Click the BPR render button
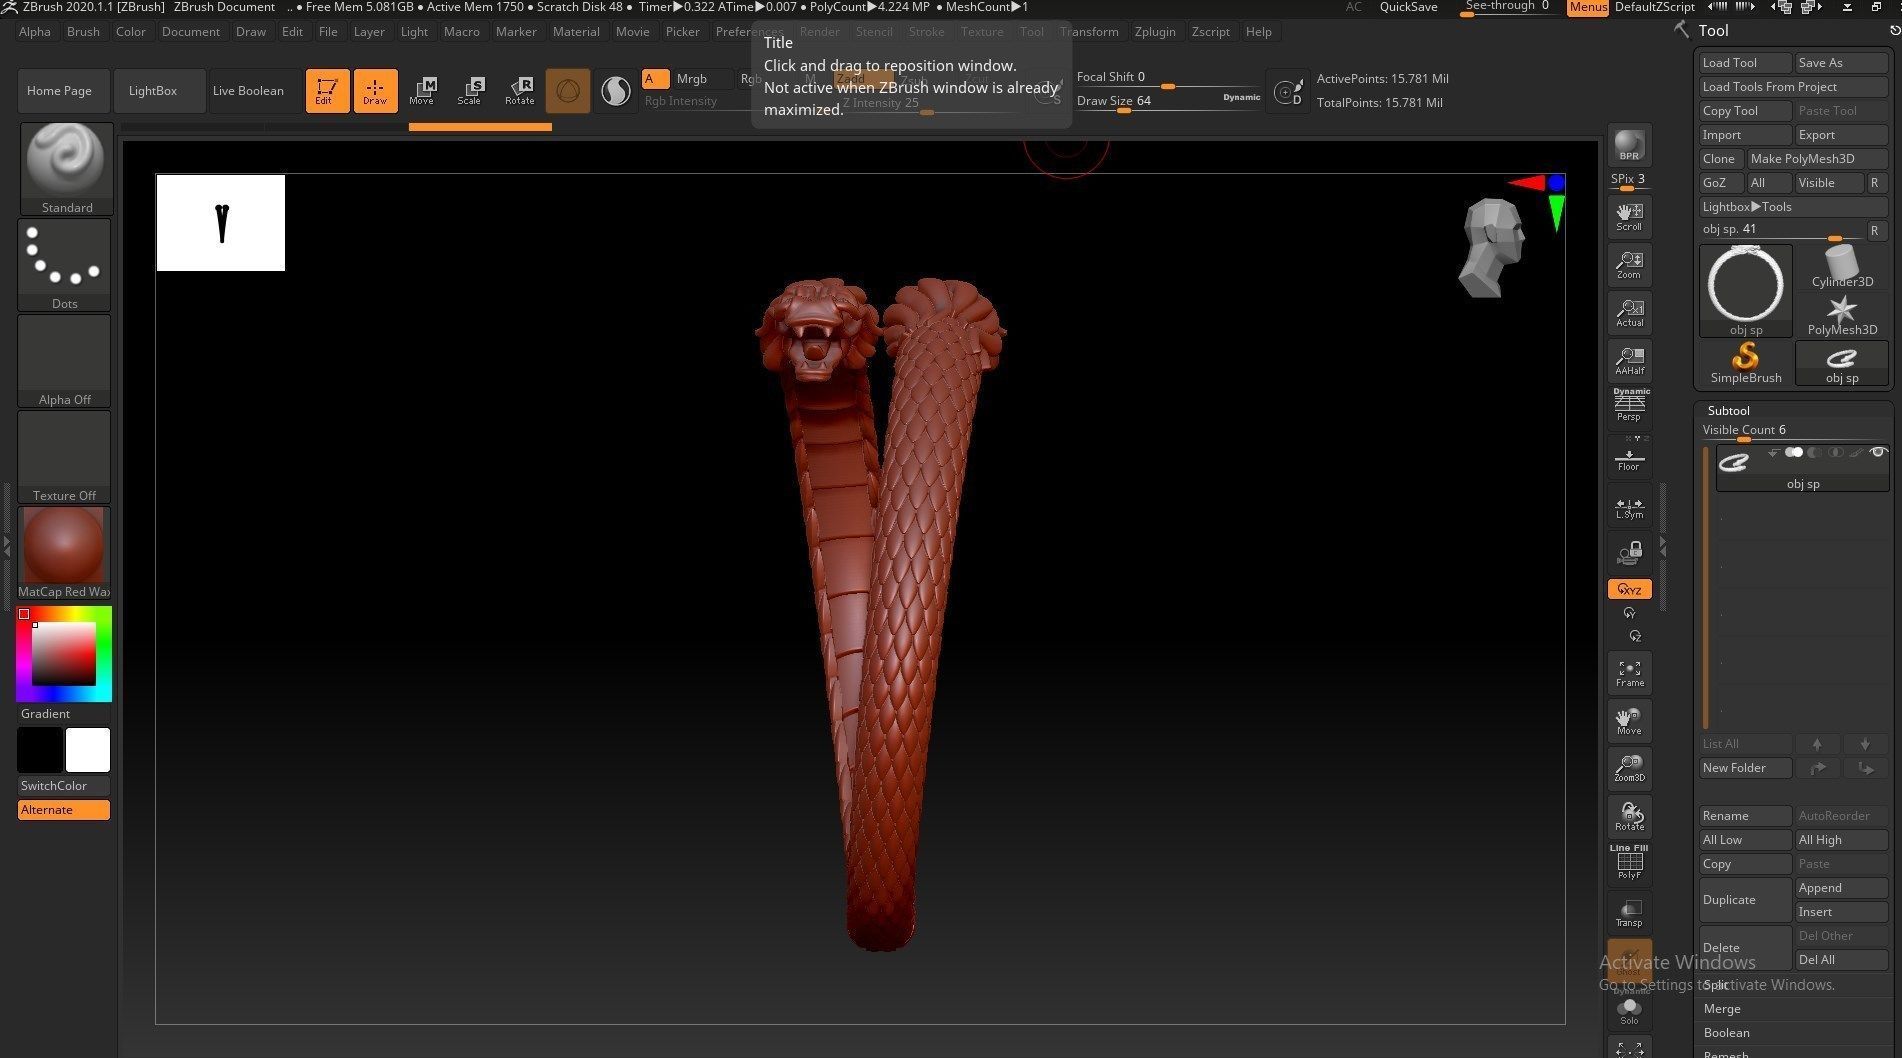Viewport: 1902px width, 1058px height. click(1629, 145)
